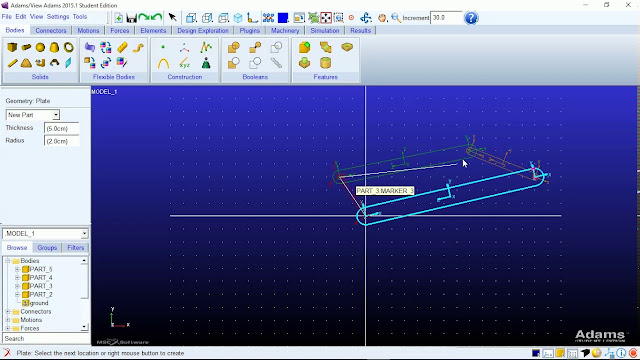The image size is (640, 360).
Task: Open the New Part dropdown
Action: pyautogui.click(x=33, y=115)
